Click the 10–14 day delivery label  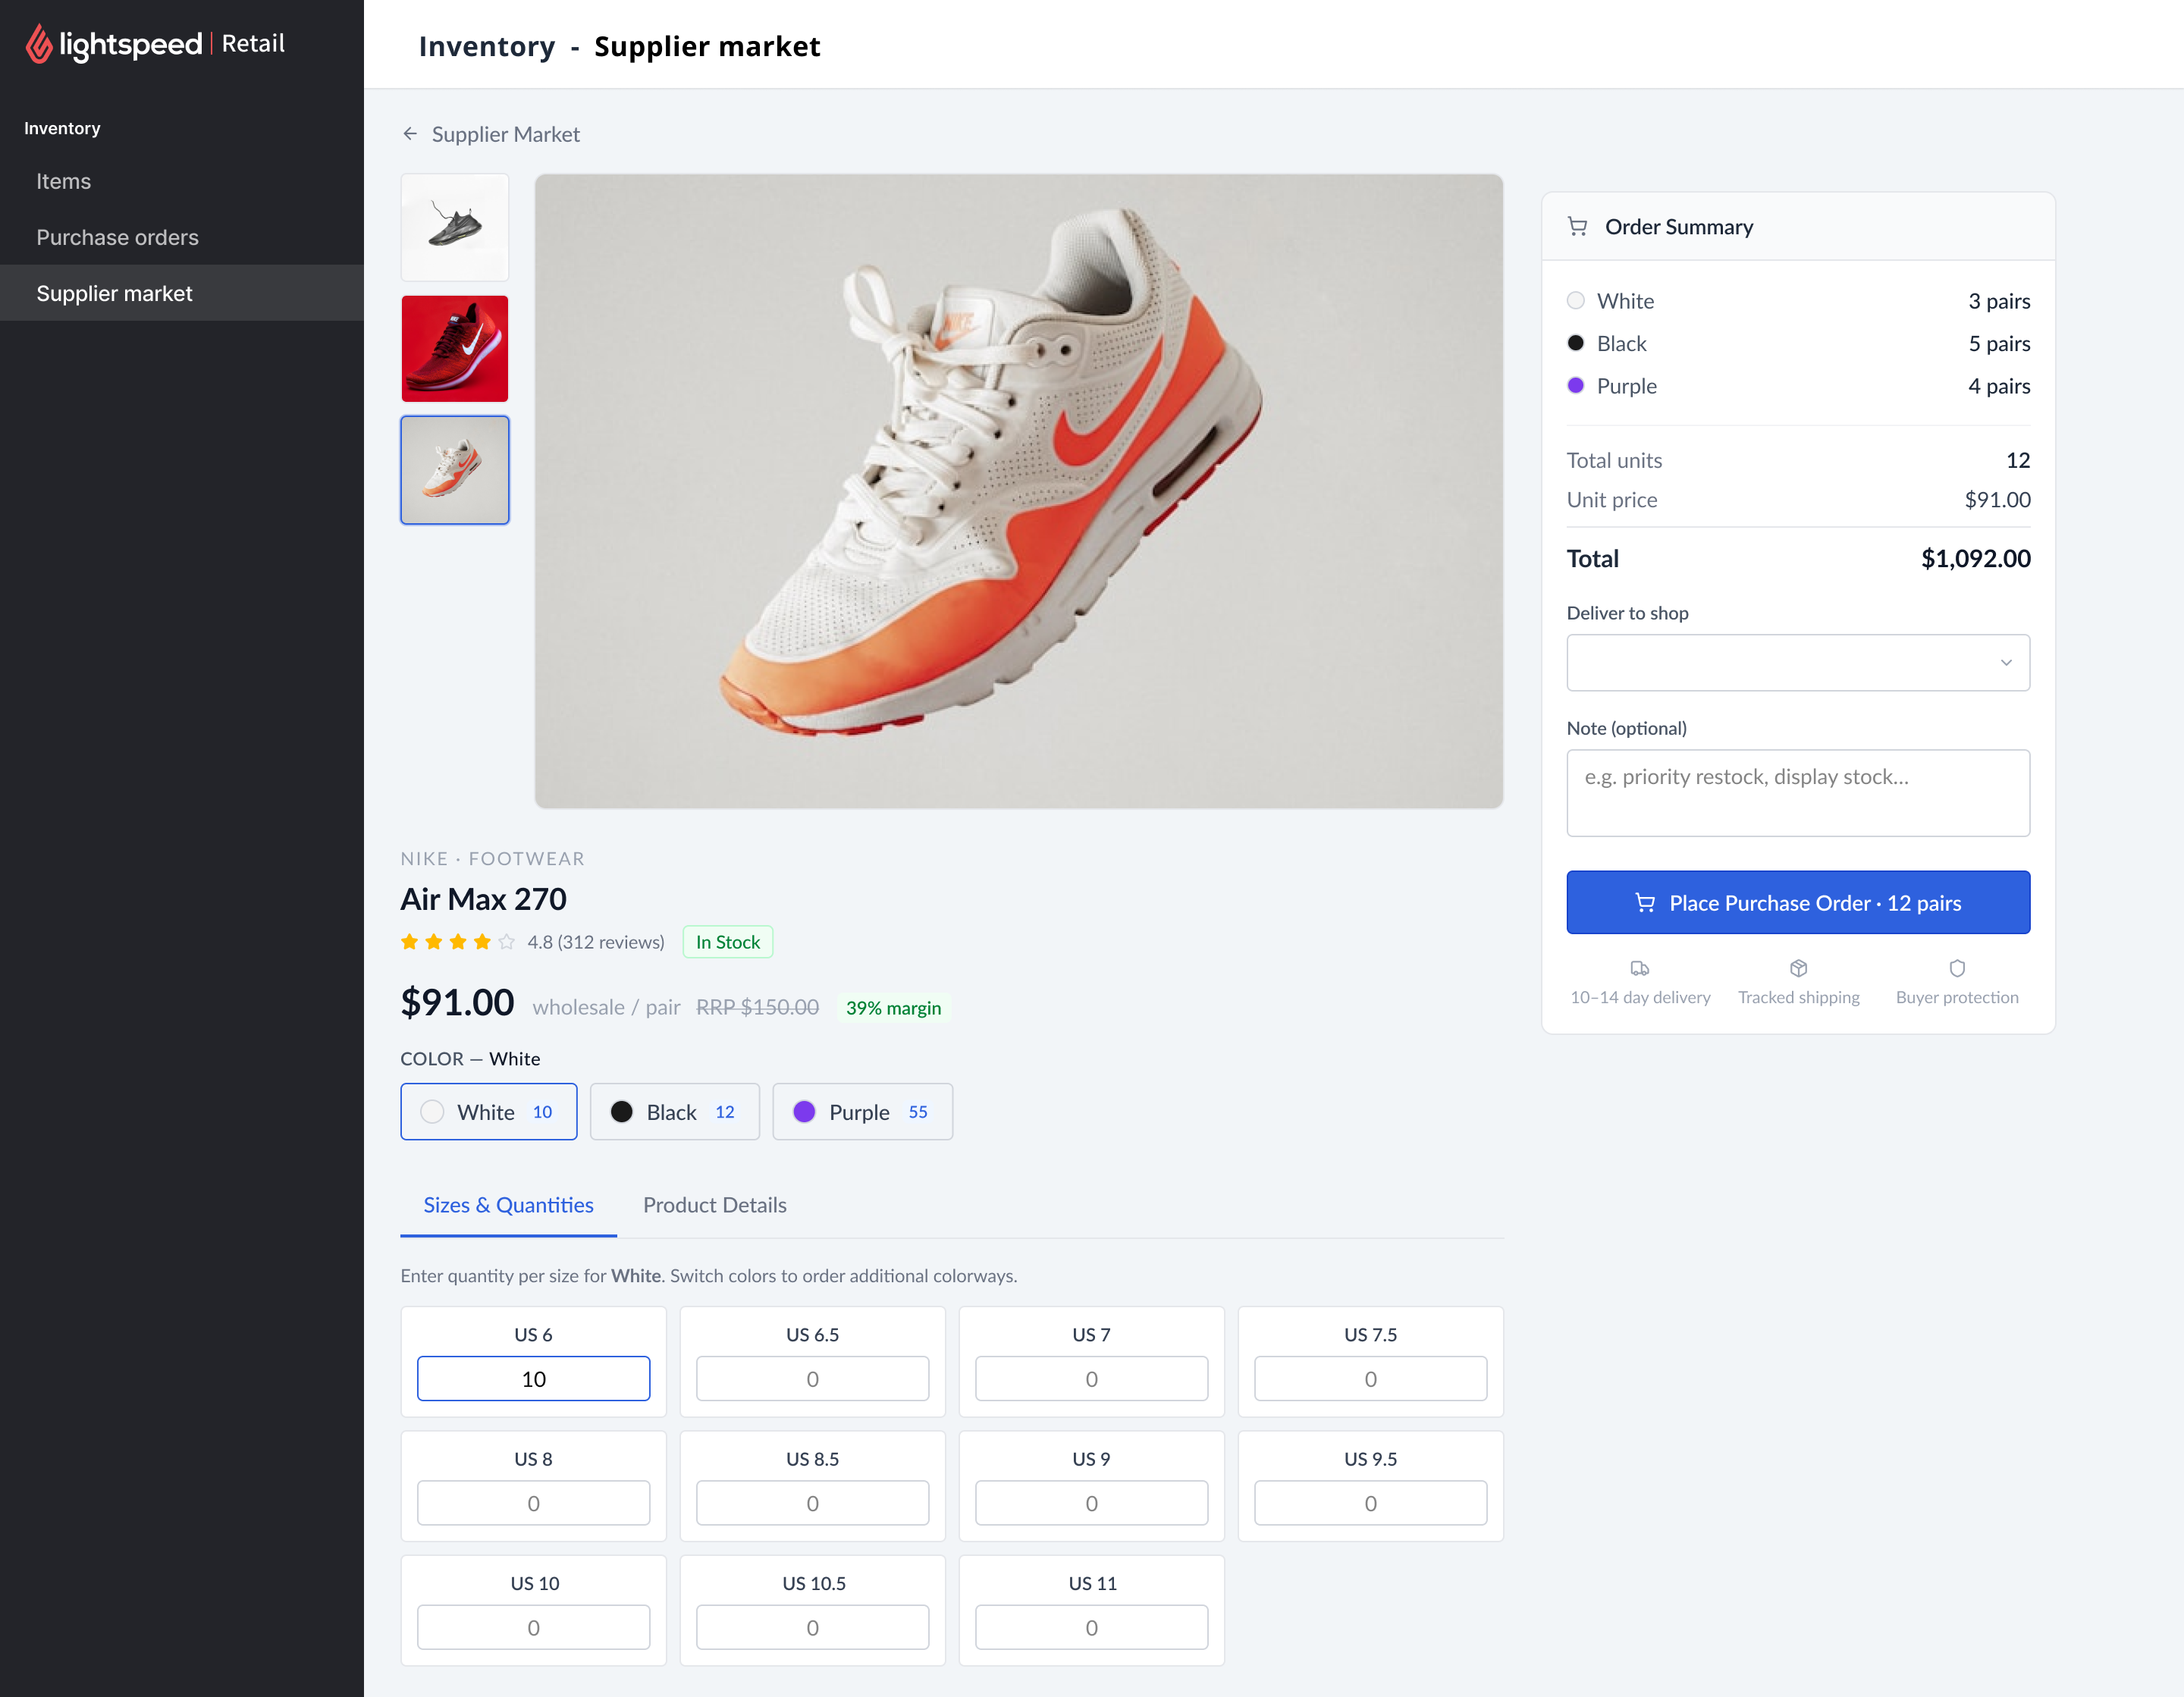click(x=1640, y=997)
